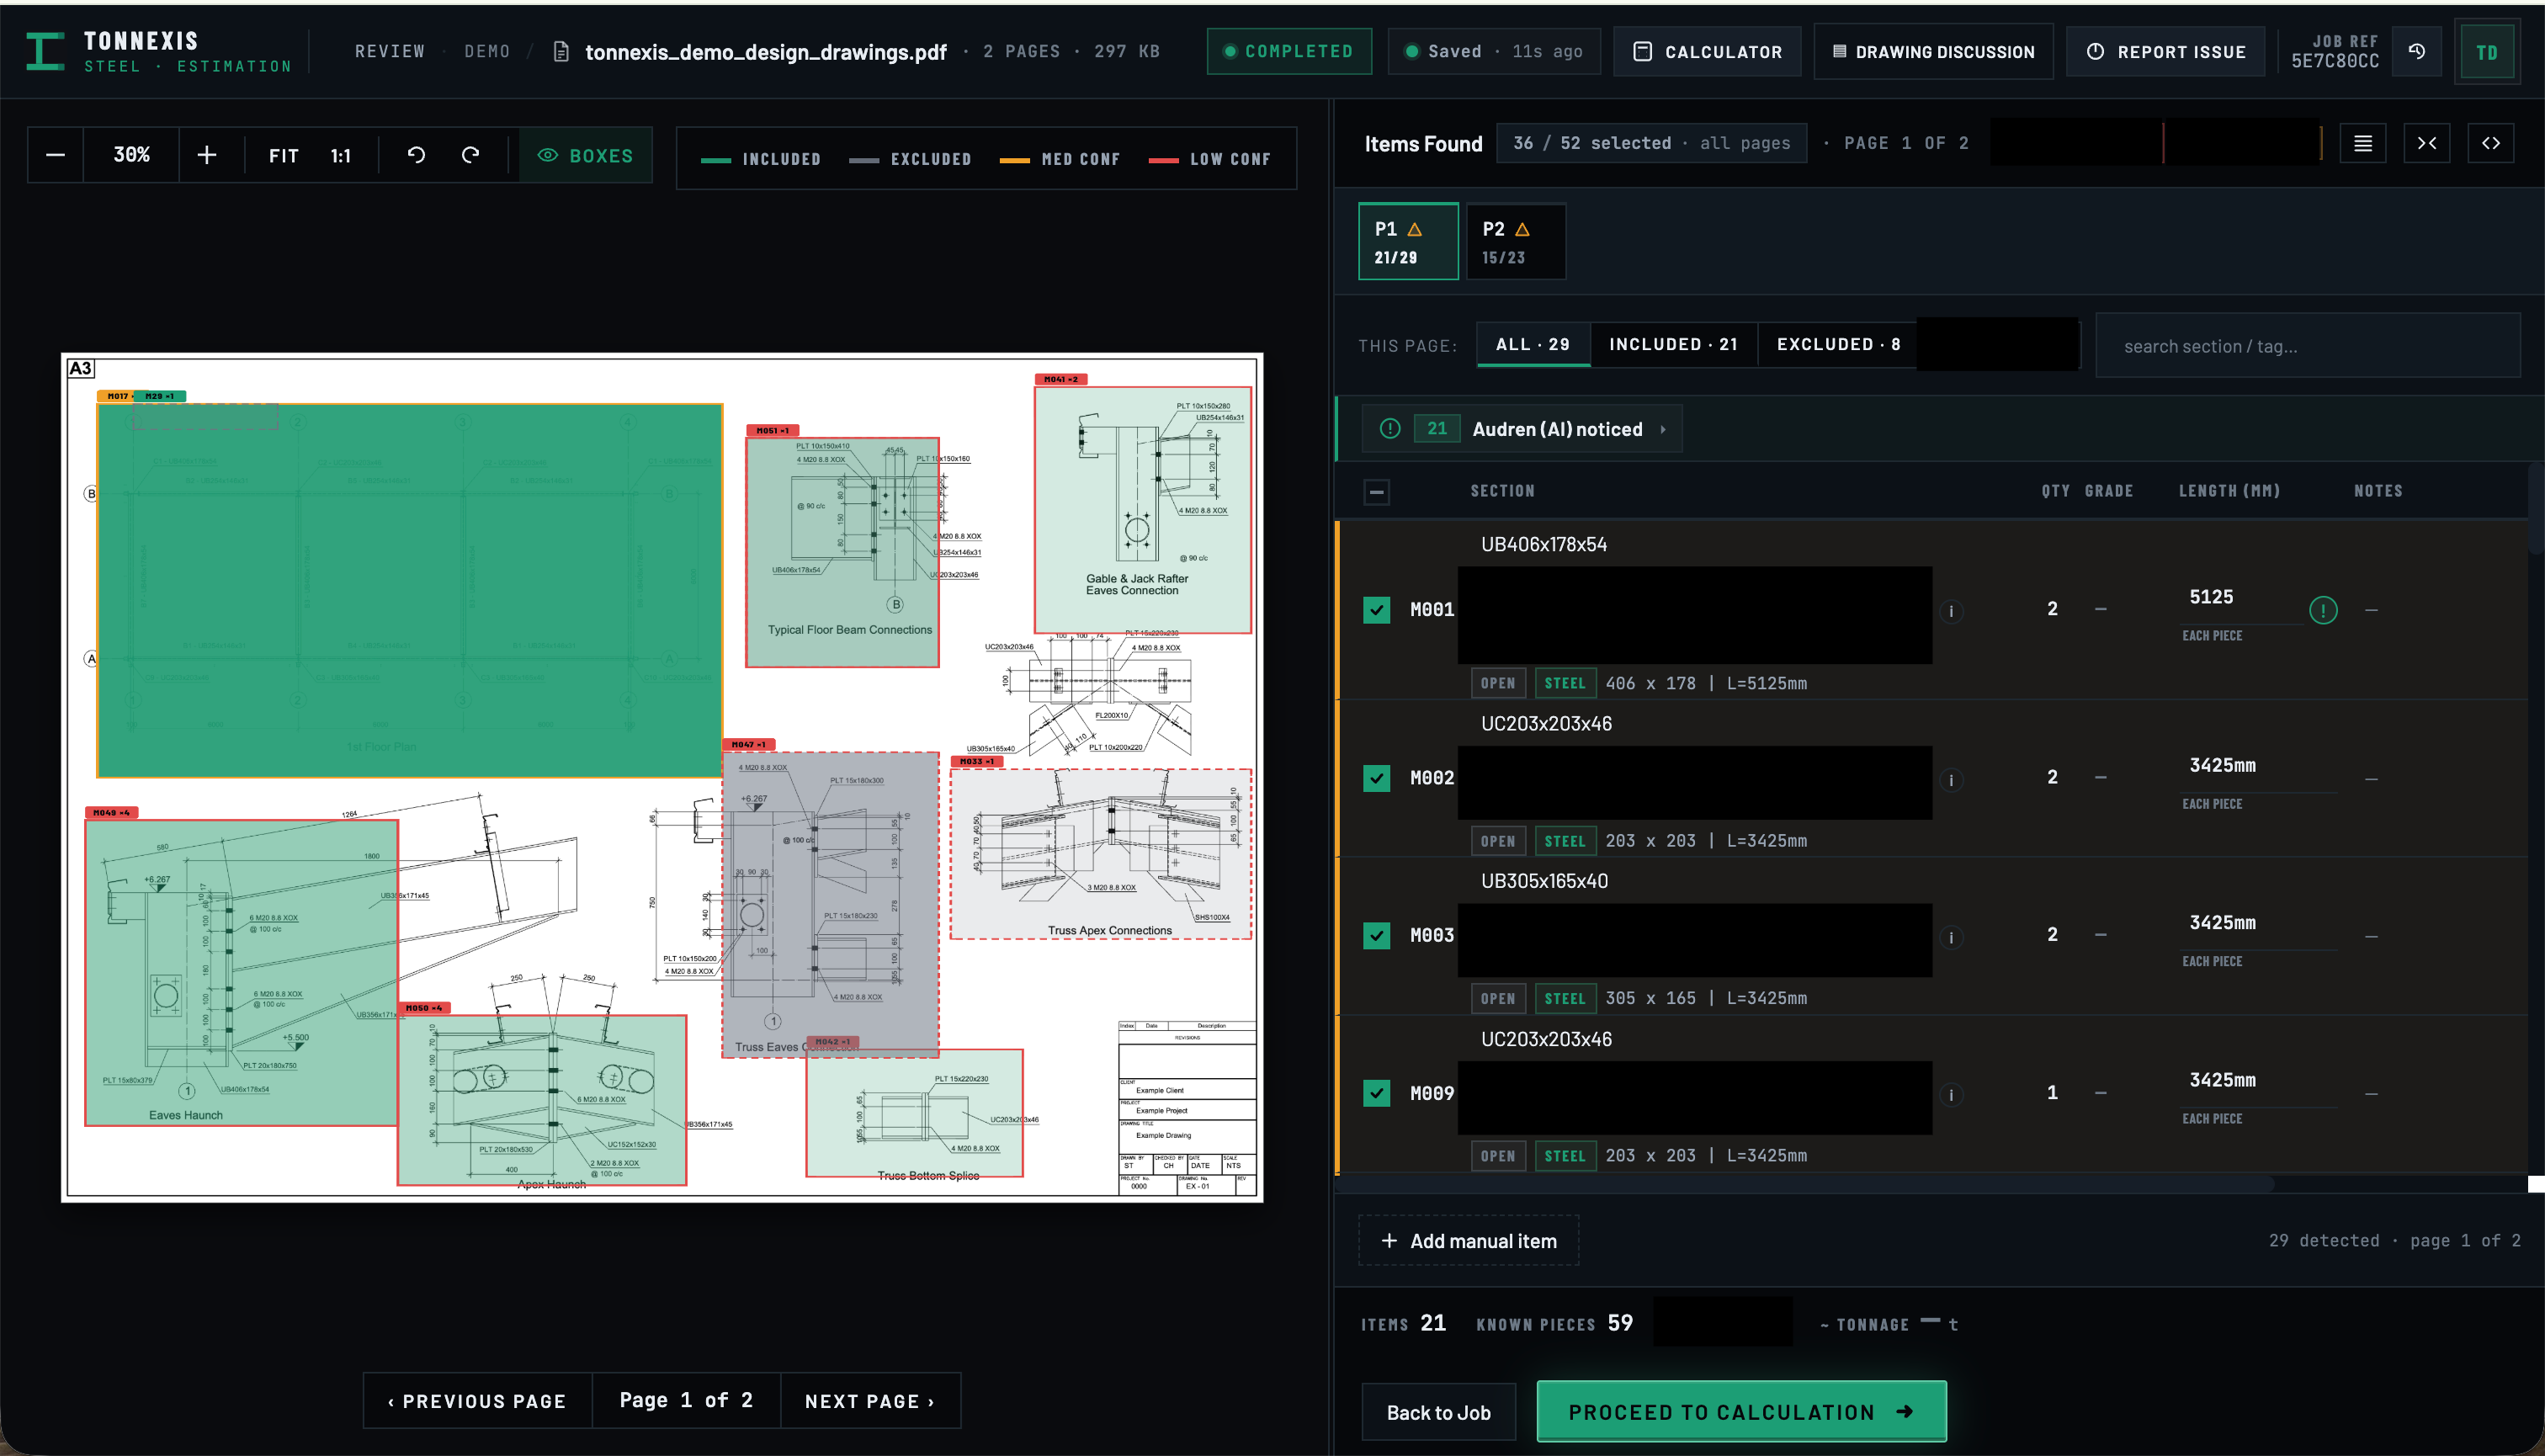Click Back to Job
The height and width of the screenshot is (1456, 2545).
click(x=1438, y=1412)
